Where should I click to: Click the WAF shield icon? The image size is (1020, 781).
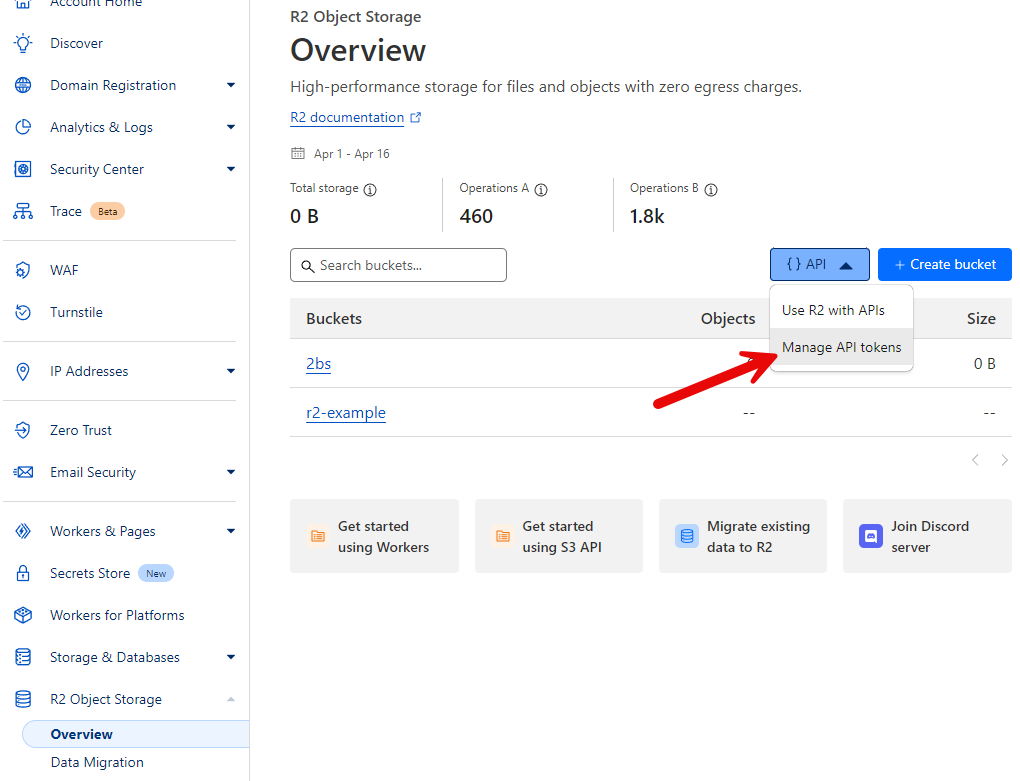coord(23,270)
